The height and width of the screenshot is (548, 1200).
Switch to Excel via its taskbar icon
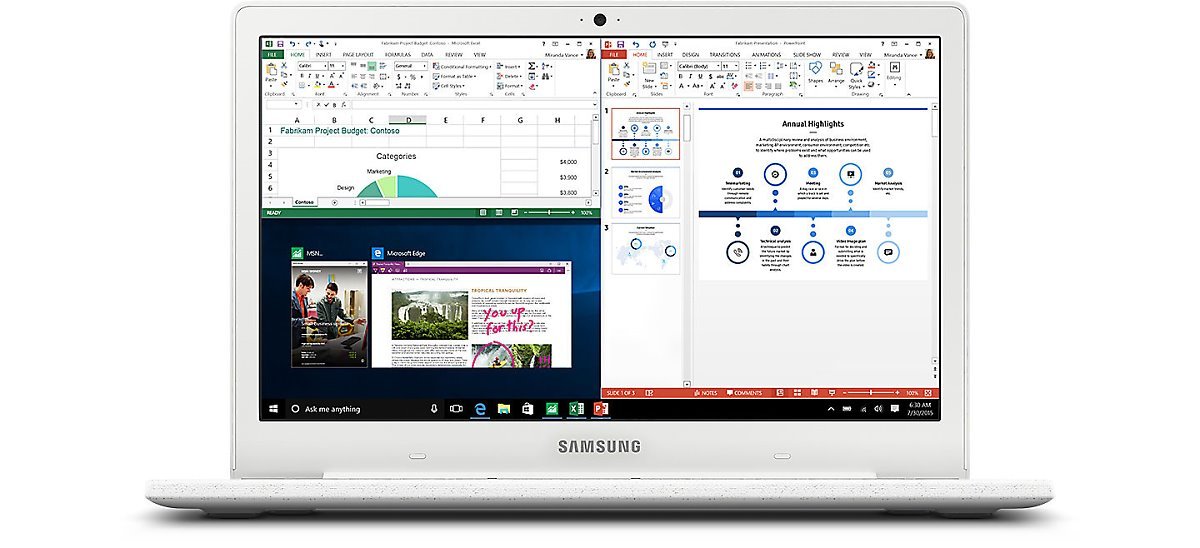[x=576, y=409]
